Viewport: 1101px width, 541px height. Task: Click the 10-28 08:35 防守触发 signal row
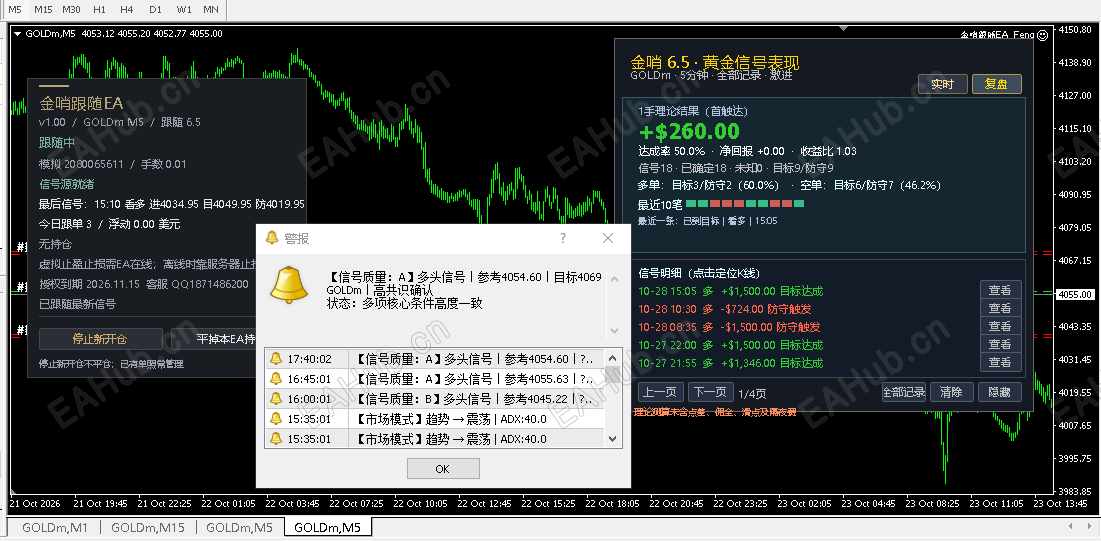(730, 327)
